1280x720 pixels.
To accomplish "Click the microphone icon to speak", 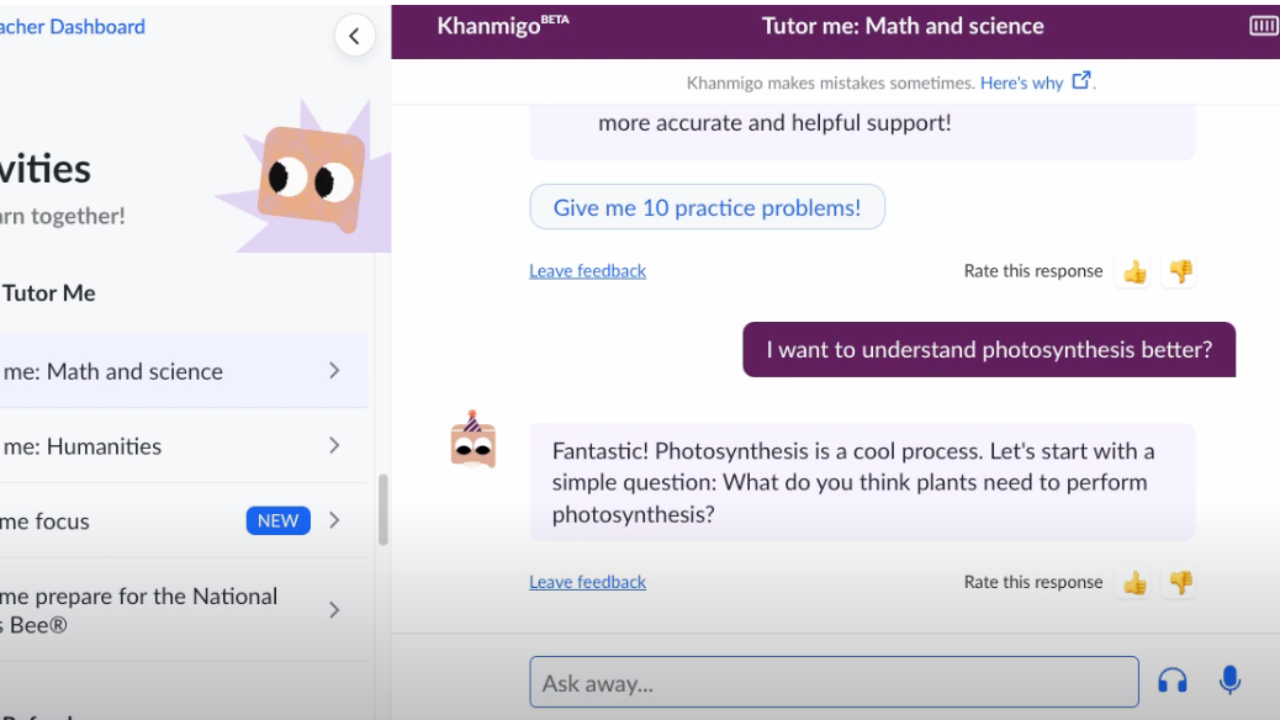I will [x=1229, y=681].
